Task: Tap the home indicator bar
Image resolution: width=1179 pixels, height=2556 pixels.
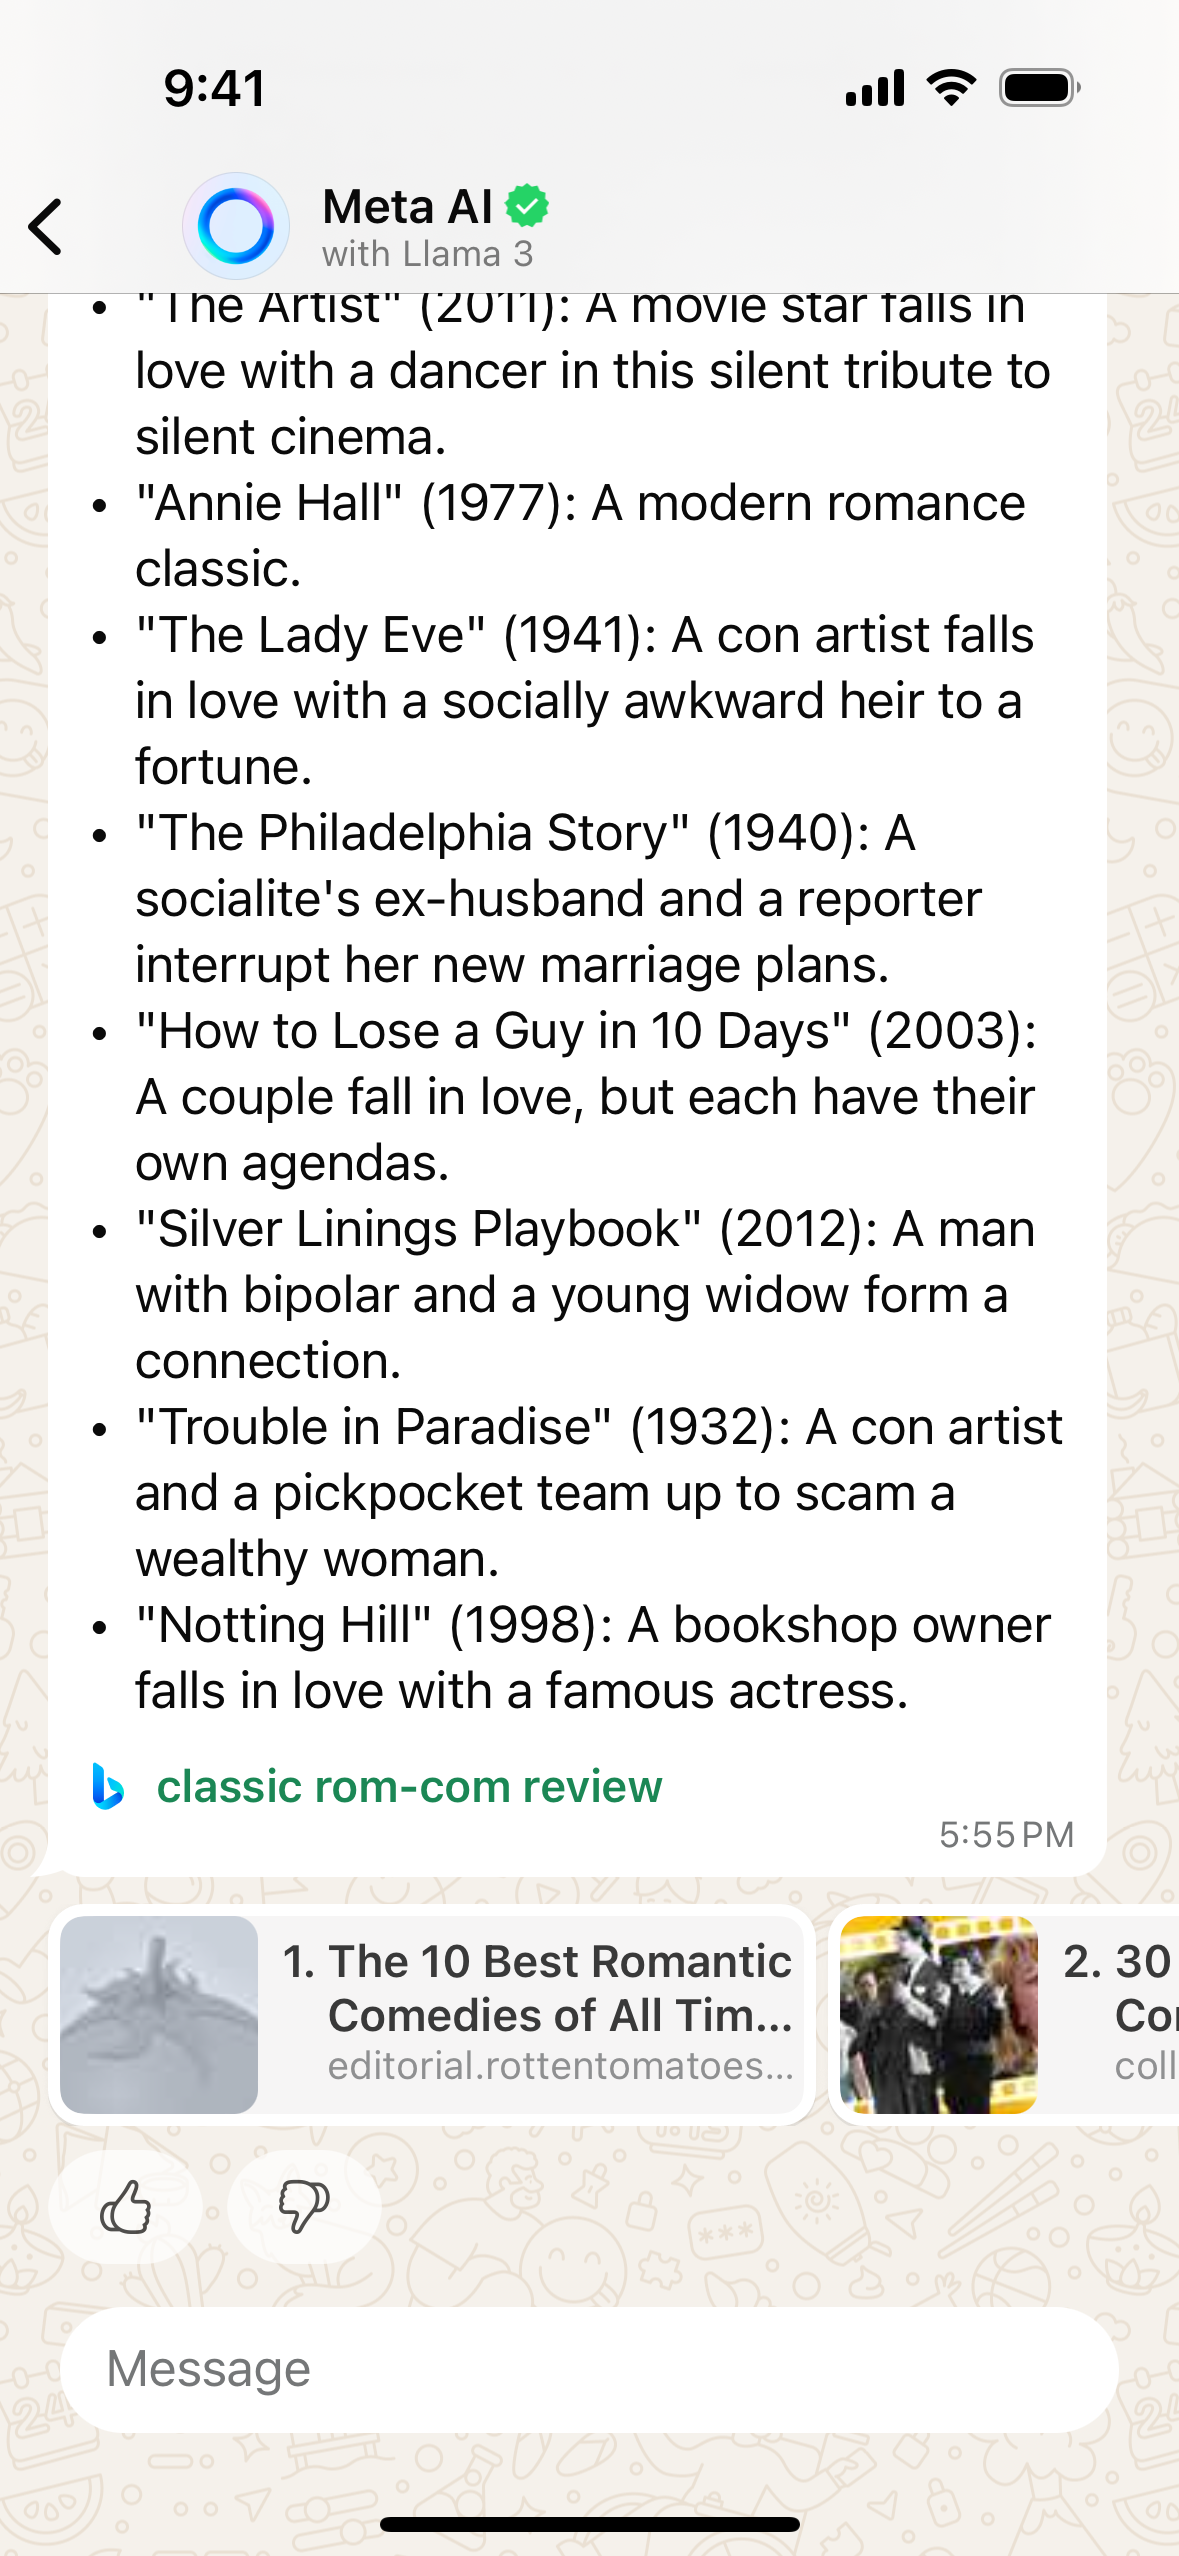Action: (589, 2525)
